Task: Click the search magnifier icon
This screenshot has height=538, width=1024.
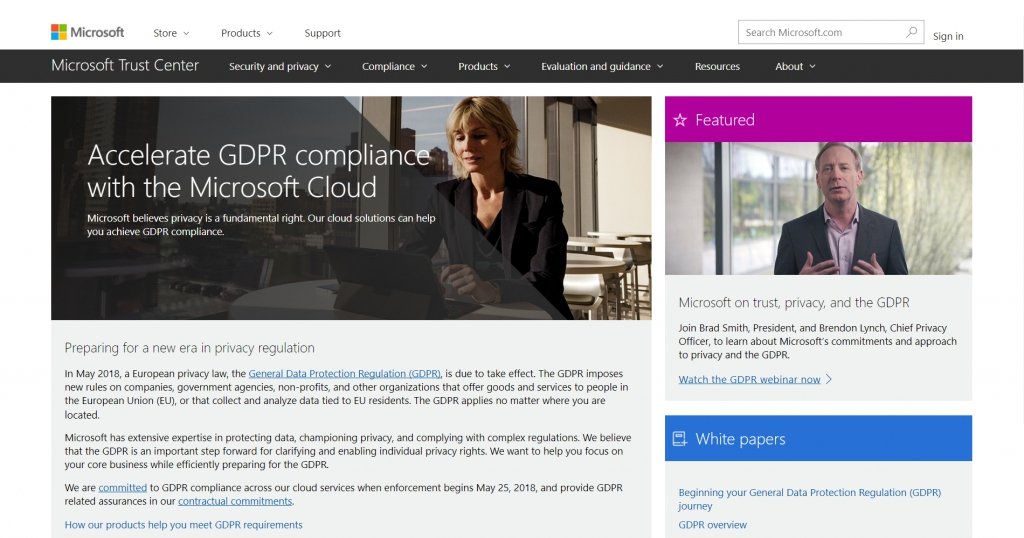Action: [x=911, y=32]
